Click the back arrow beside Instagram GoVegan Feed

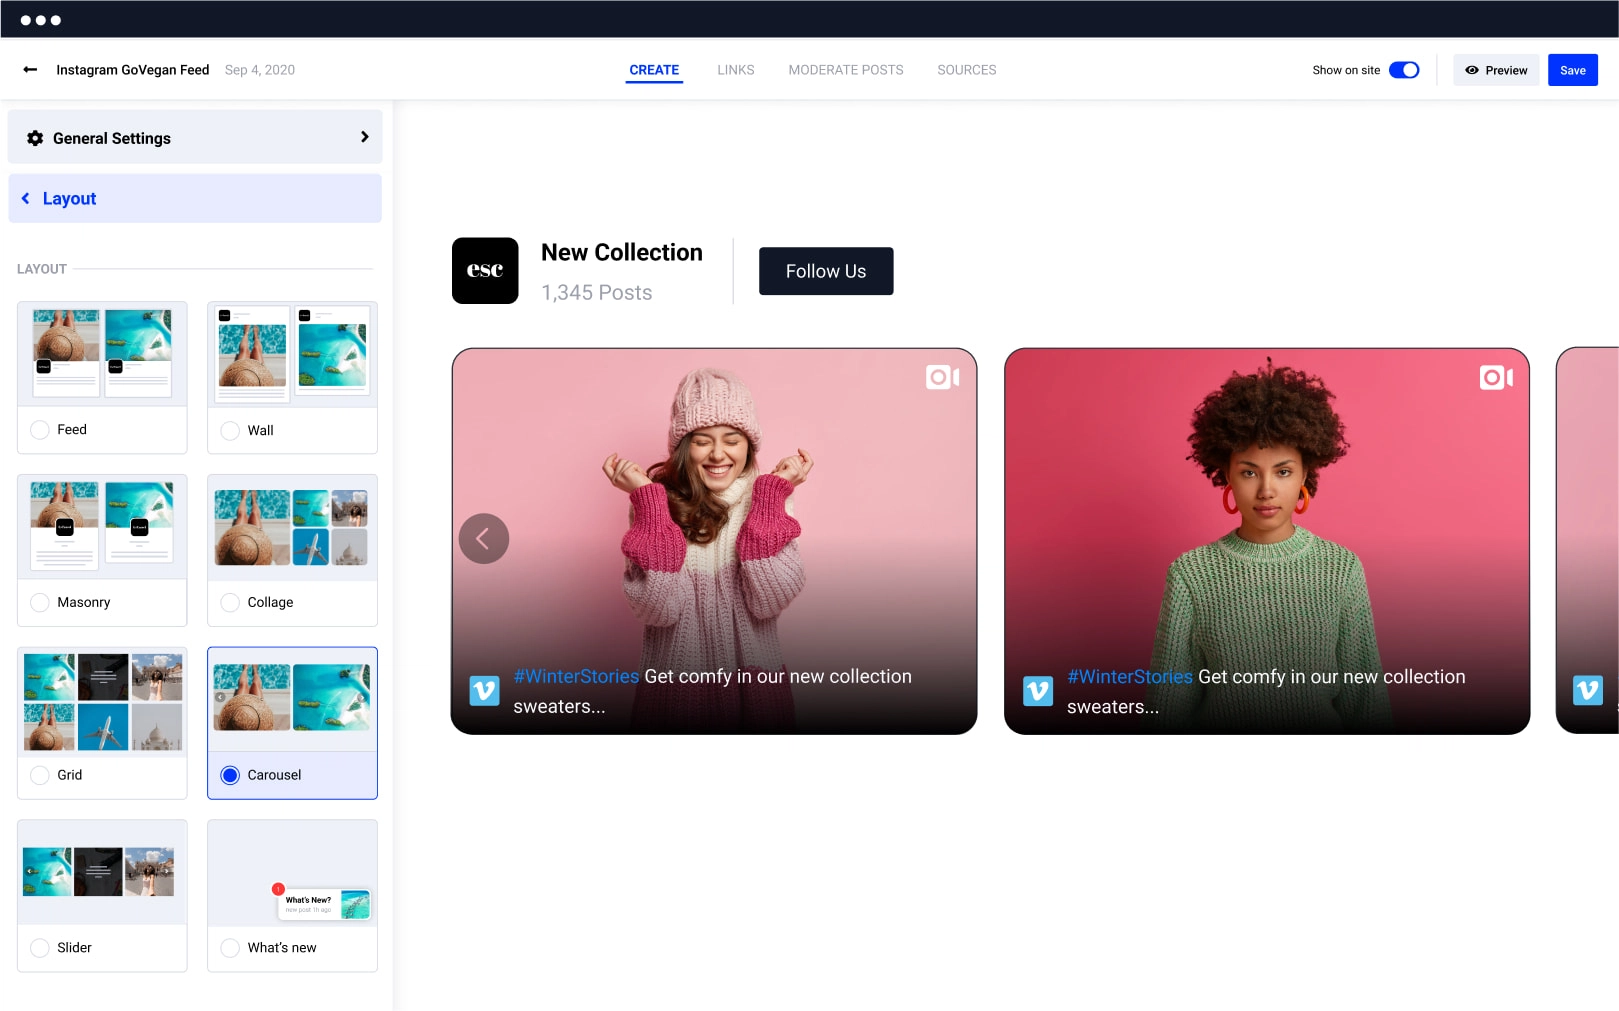coord(30,70)
